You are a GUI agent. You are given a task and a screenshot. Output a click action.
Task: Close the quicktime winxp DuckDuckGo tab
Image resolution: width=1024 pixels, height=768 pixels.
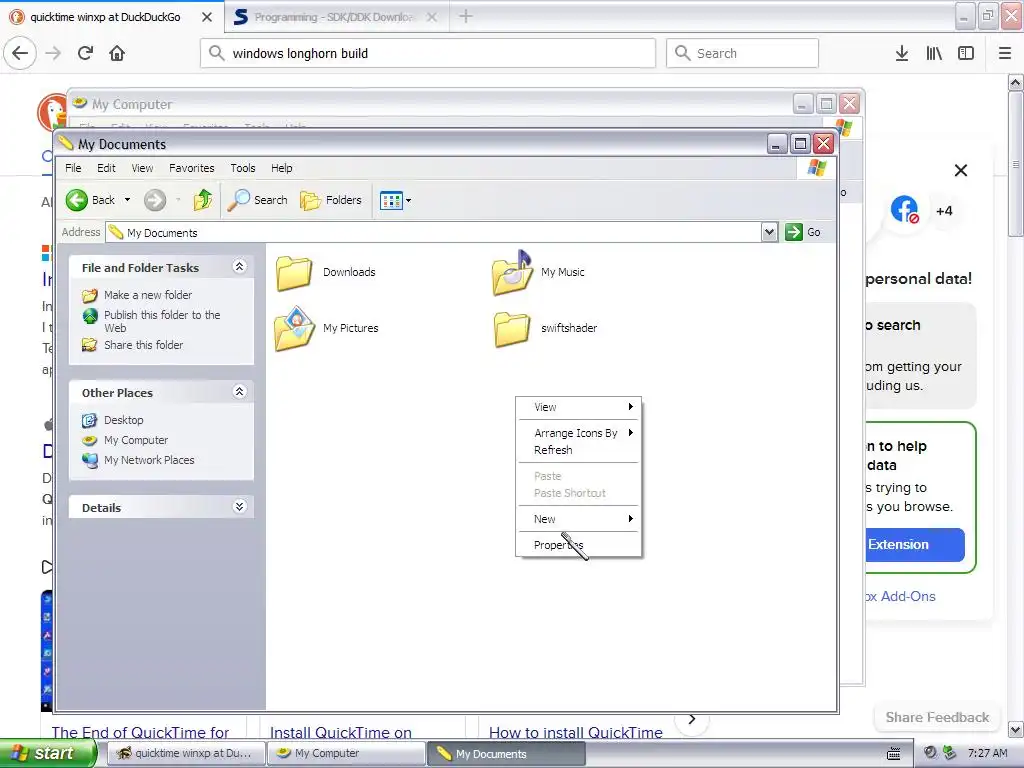[206, 17]
